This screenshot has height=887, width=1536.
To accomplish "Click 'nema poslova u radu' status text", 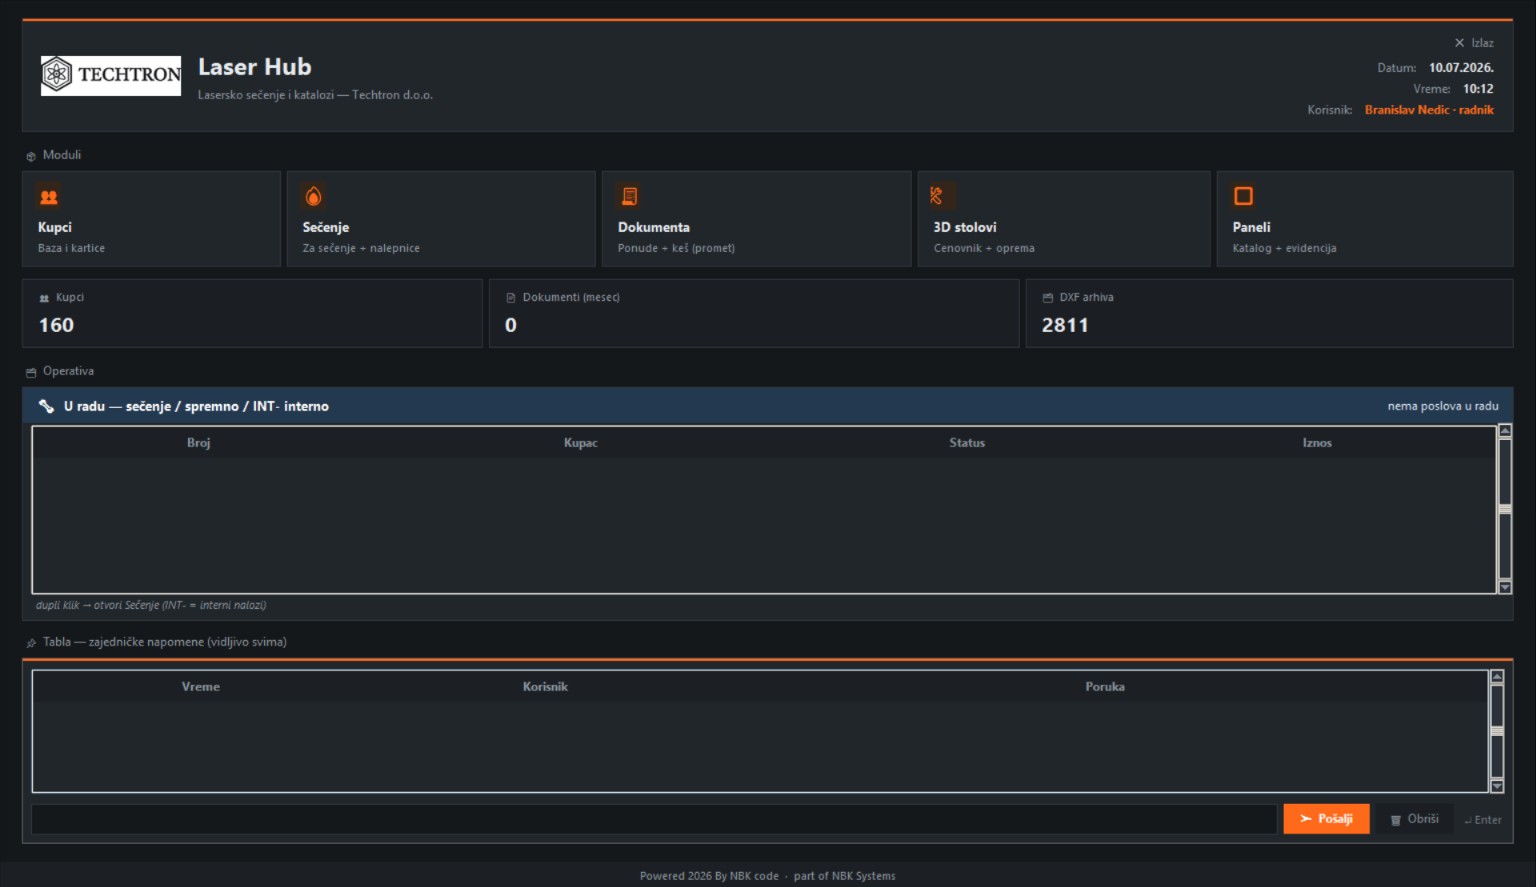I will 1443,406.
